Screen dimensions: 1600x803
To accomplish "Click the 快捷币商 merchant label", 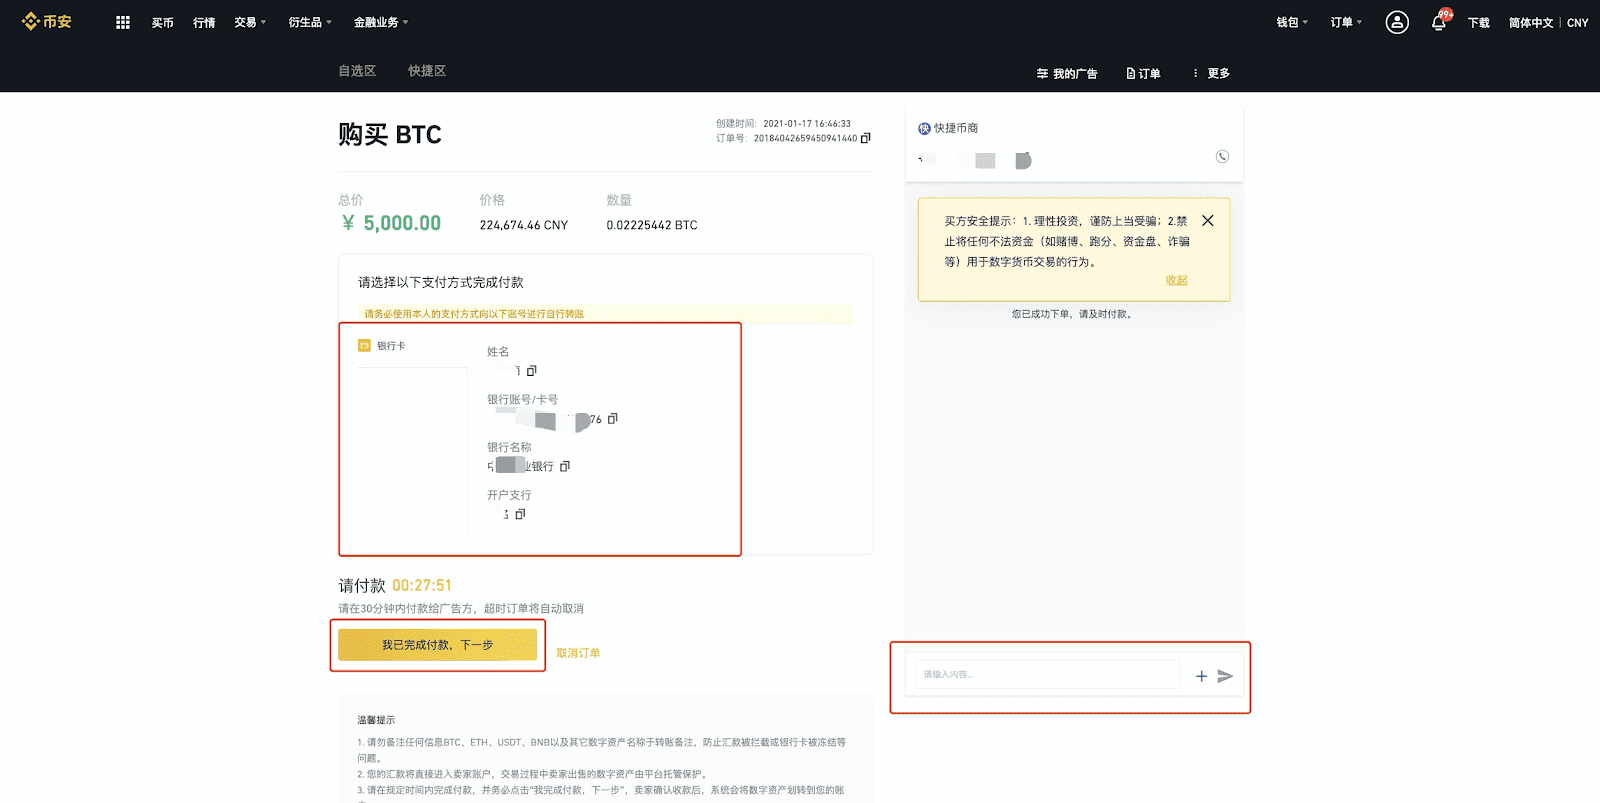I will click(x=948, y=128).
